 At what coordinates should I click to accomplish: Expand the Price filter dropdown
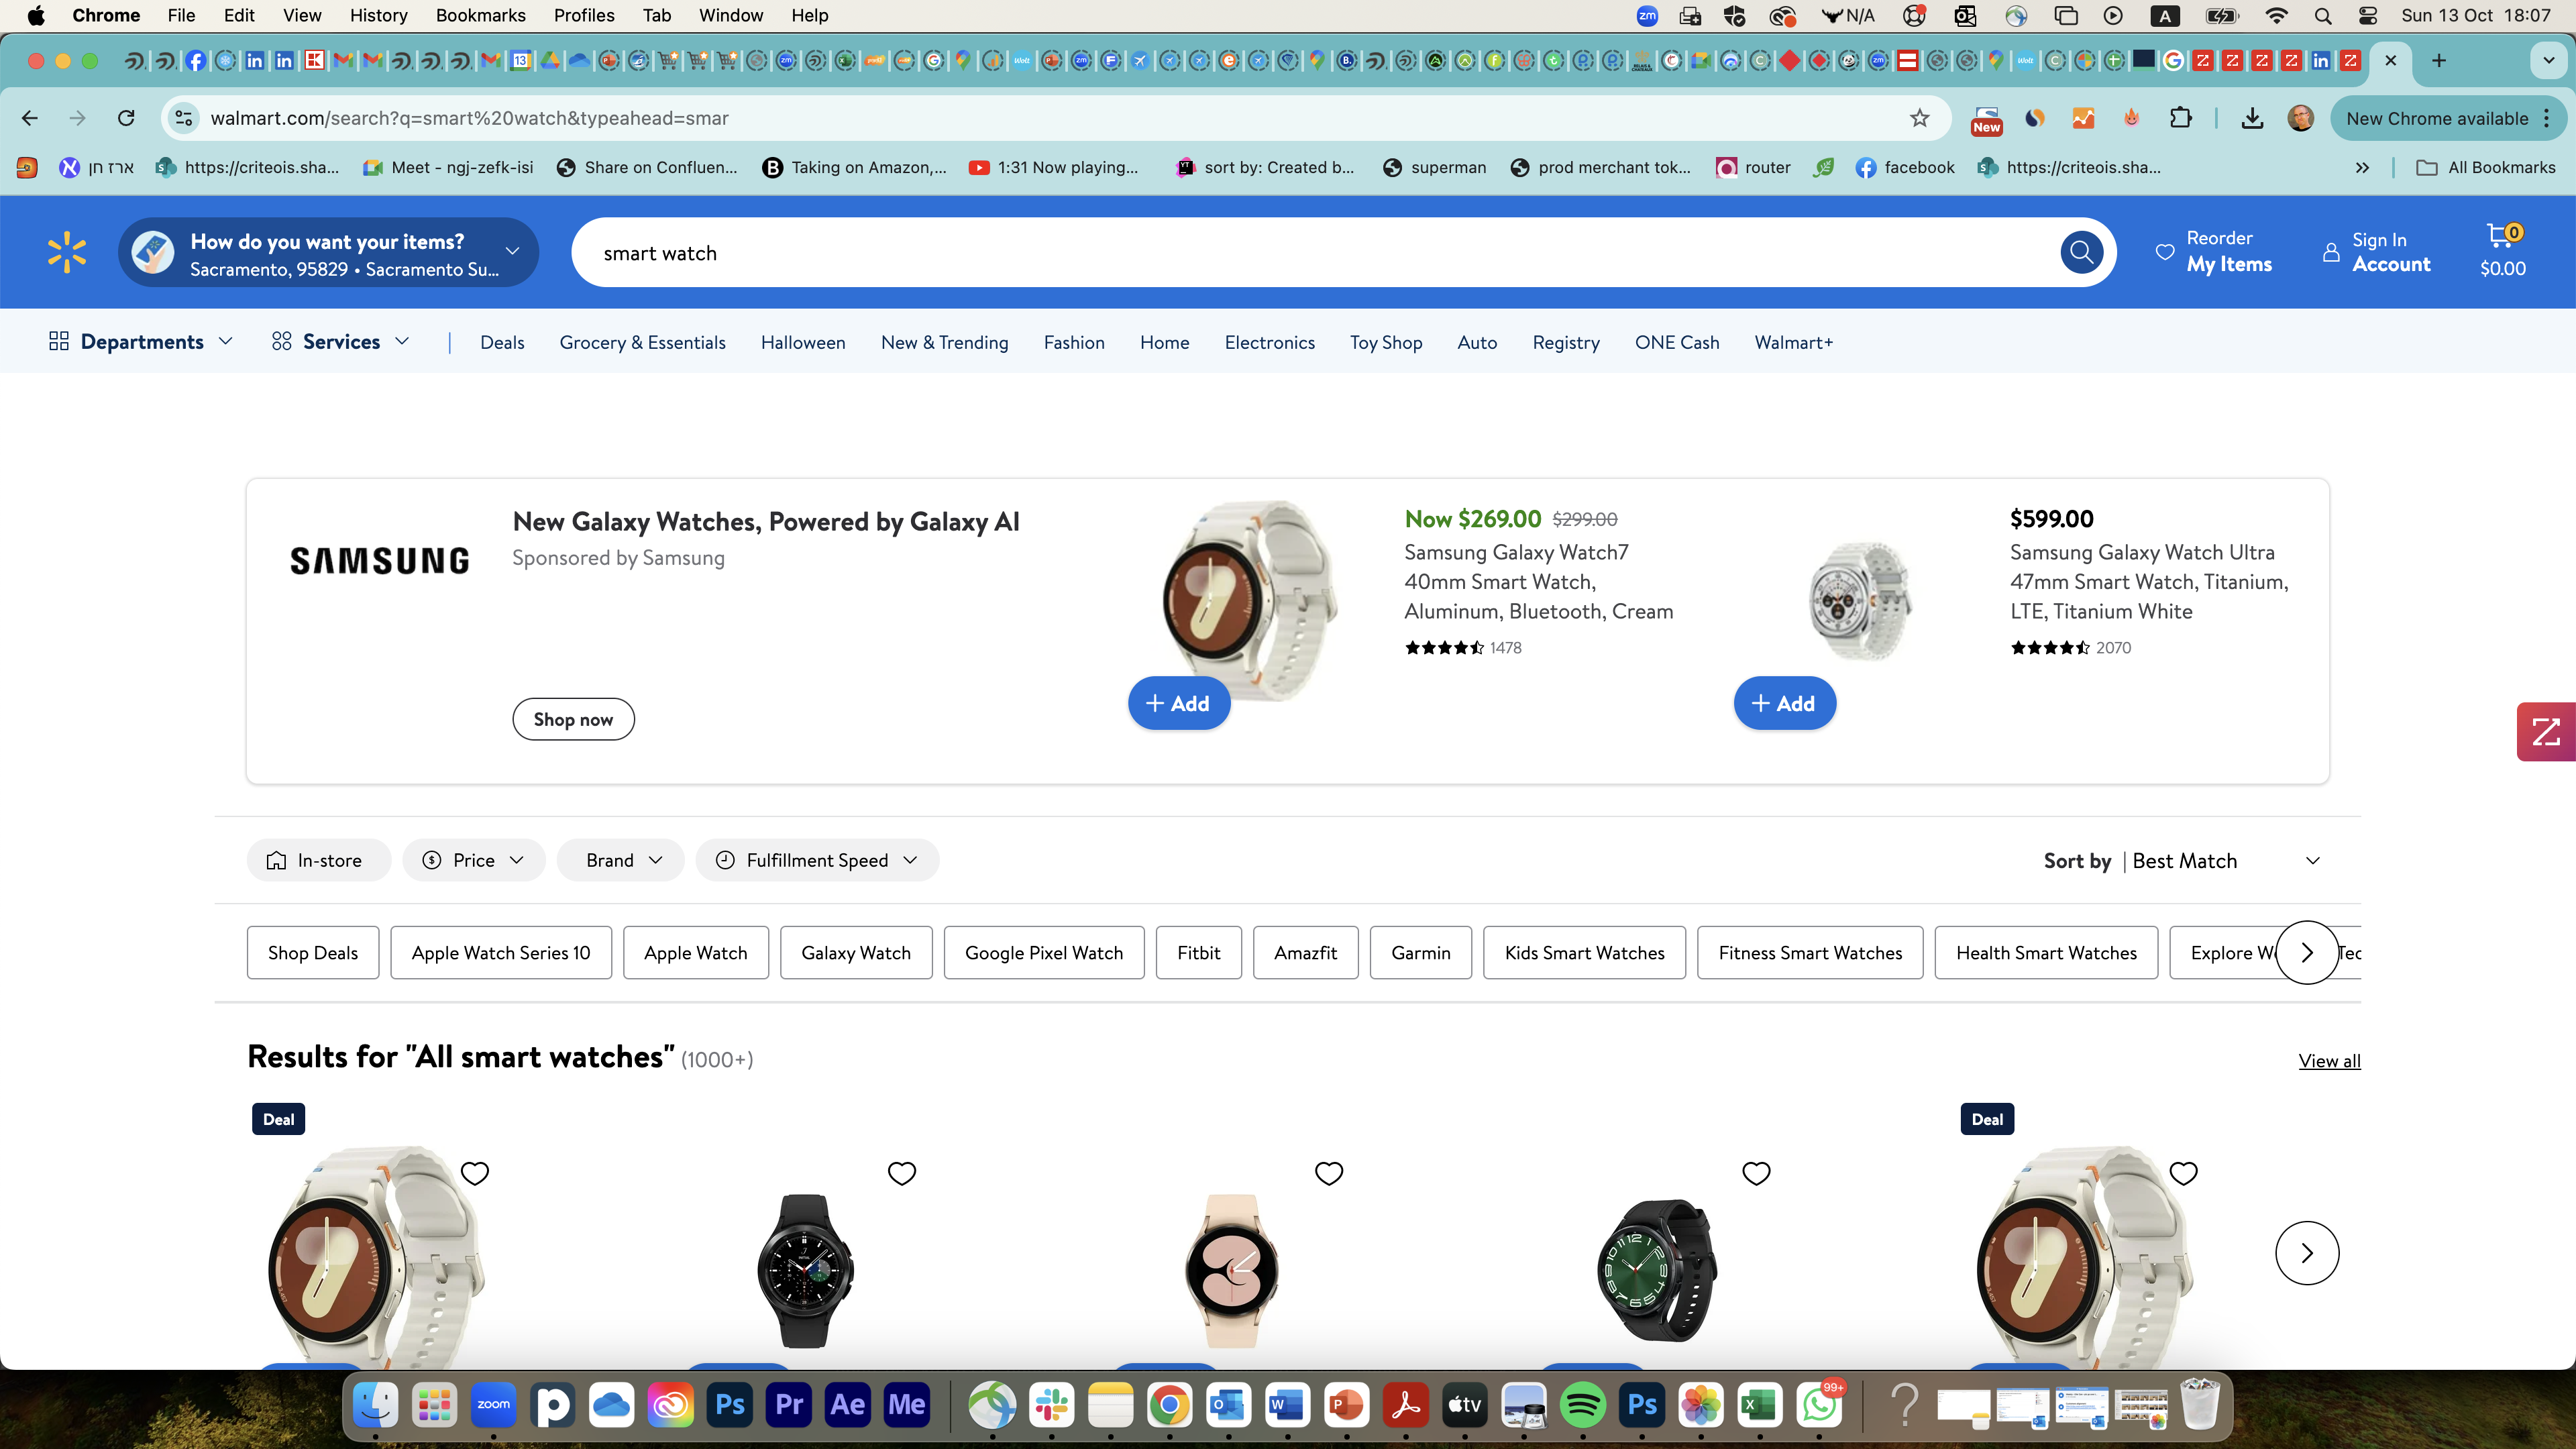474,860
